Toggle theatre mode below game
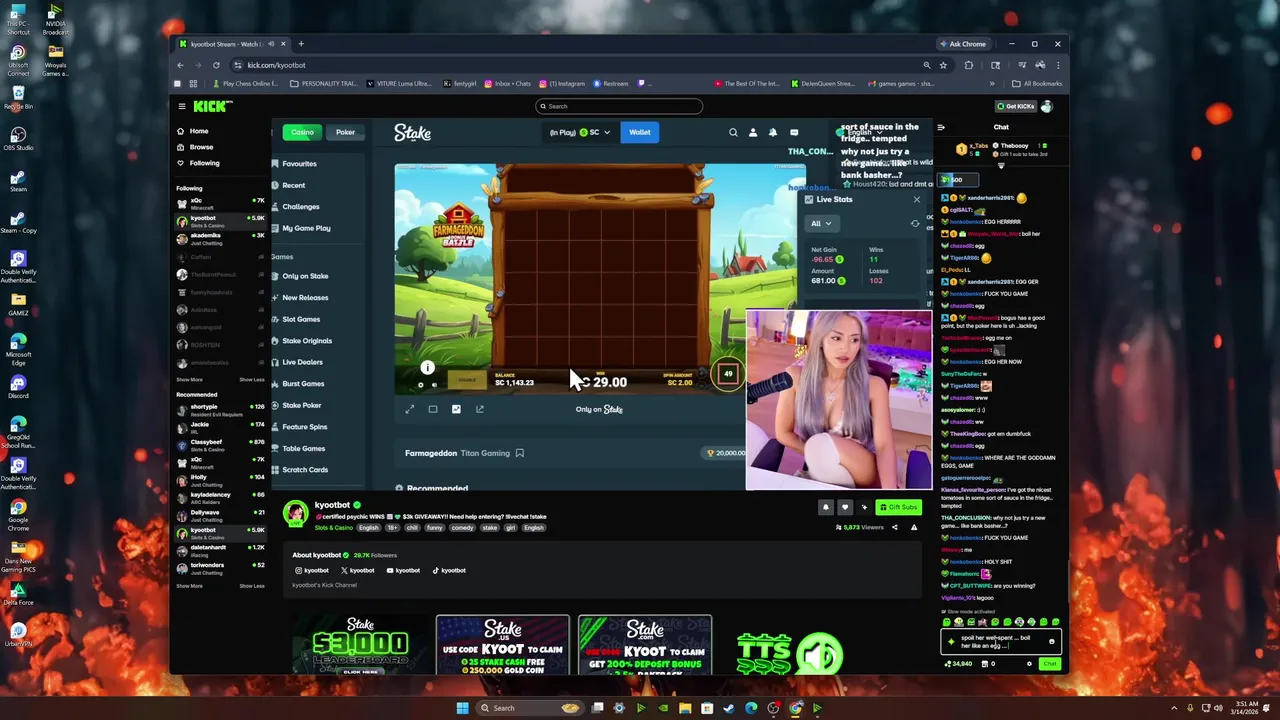1280x720 pixels. [x=433, y=409]
